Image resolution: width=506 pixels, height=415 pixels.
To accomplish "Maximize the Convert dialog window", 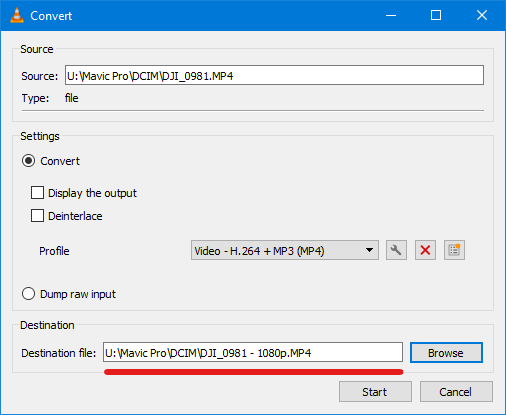I will [436, 15].
